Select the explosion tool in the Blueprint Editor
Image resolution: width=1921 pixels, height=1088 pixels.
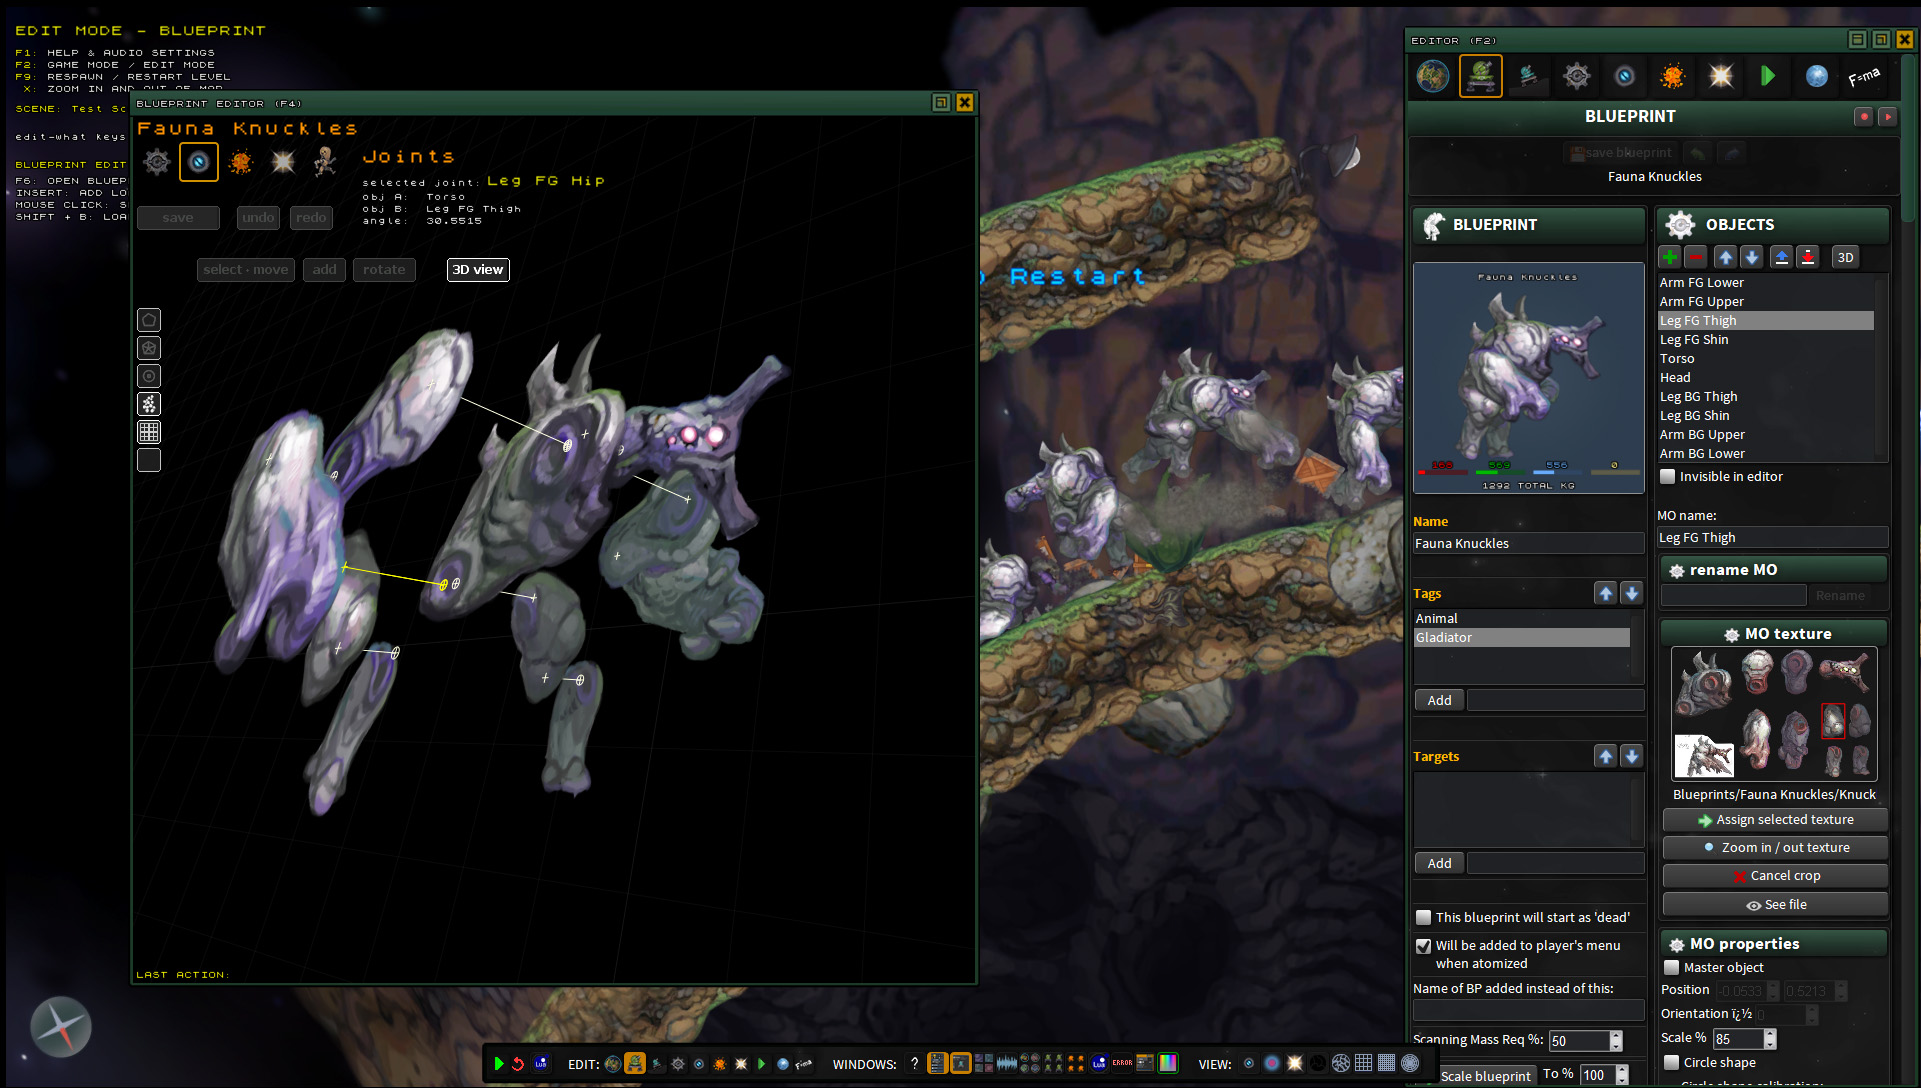point(241,161)
